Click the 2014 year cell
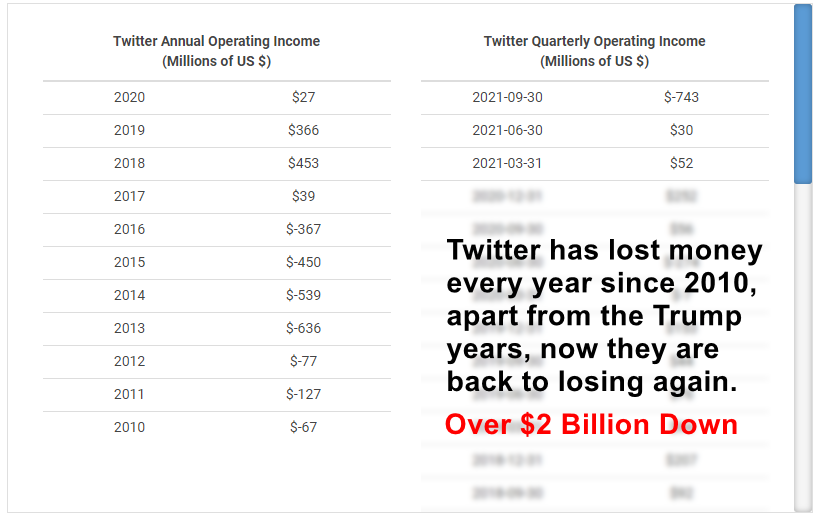Image resolution: width=819 pixels, height=517 pixels. (x=130, y=295)
